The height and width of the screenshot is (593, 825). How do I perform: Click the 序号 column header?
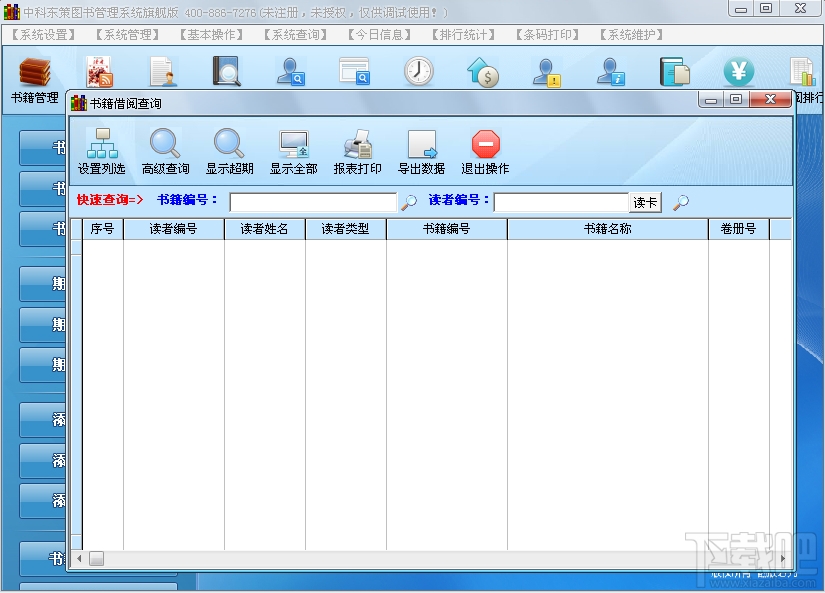tap(103, 229)
